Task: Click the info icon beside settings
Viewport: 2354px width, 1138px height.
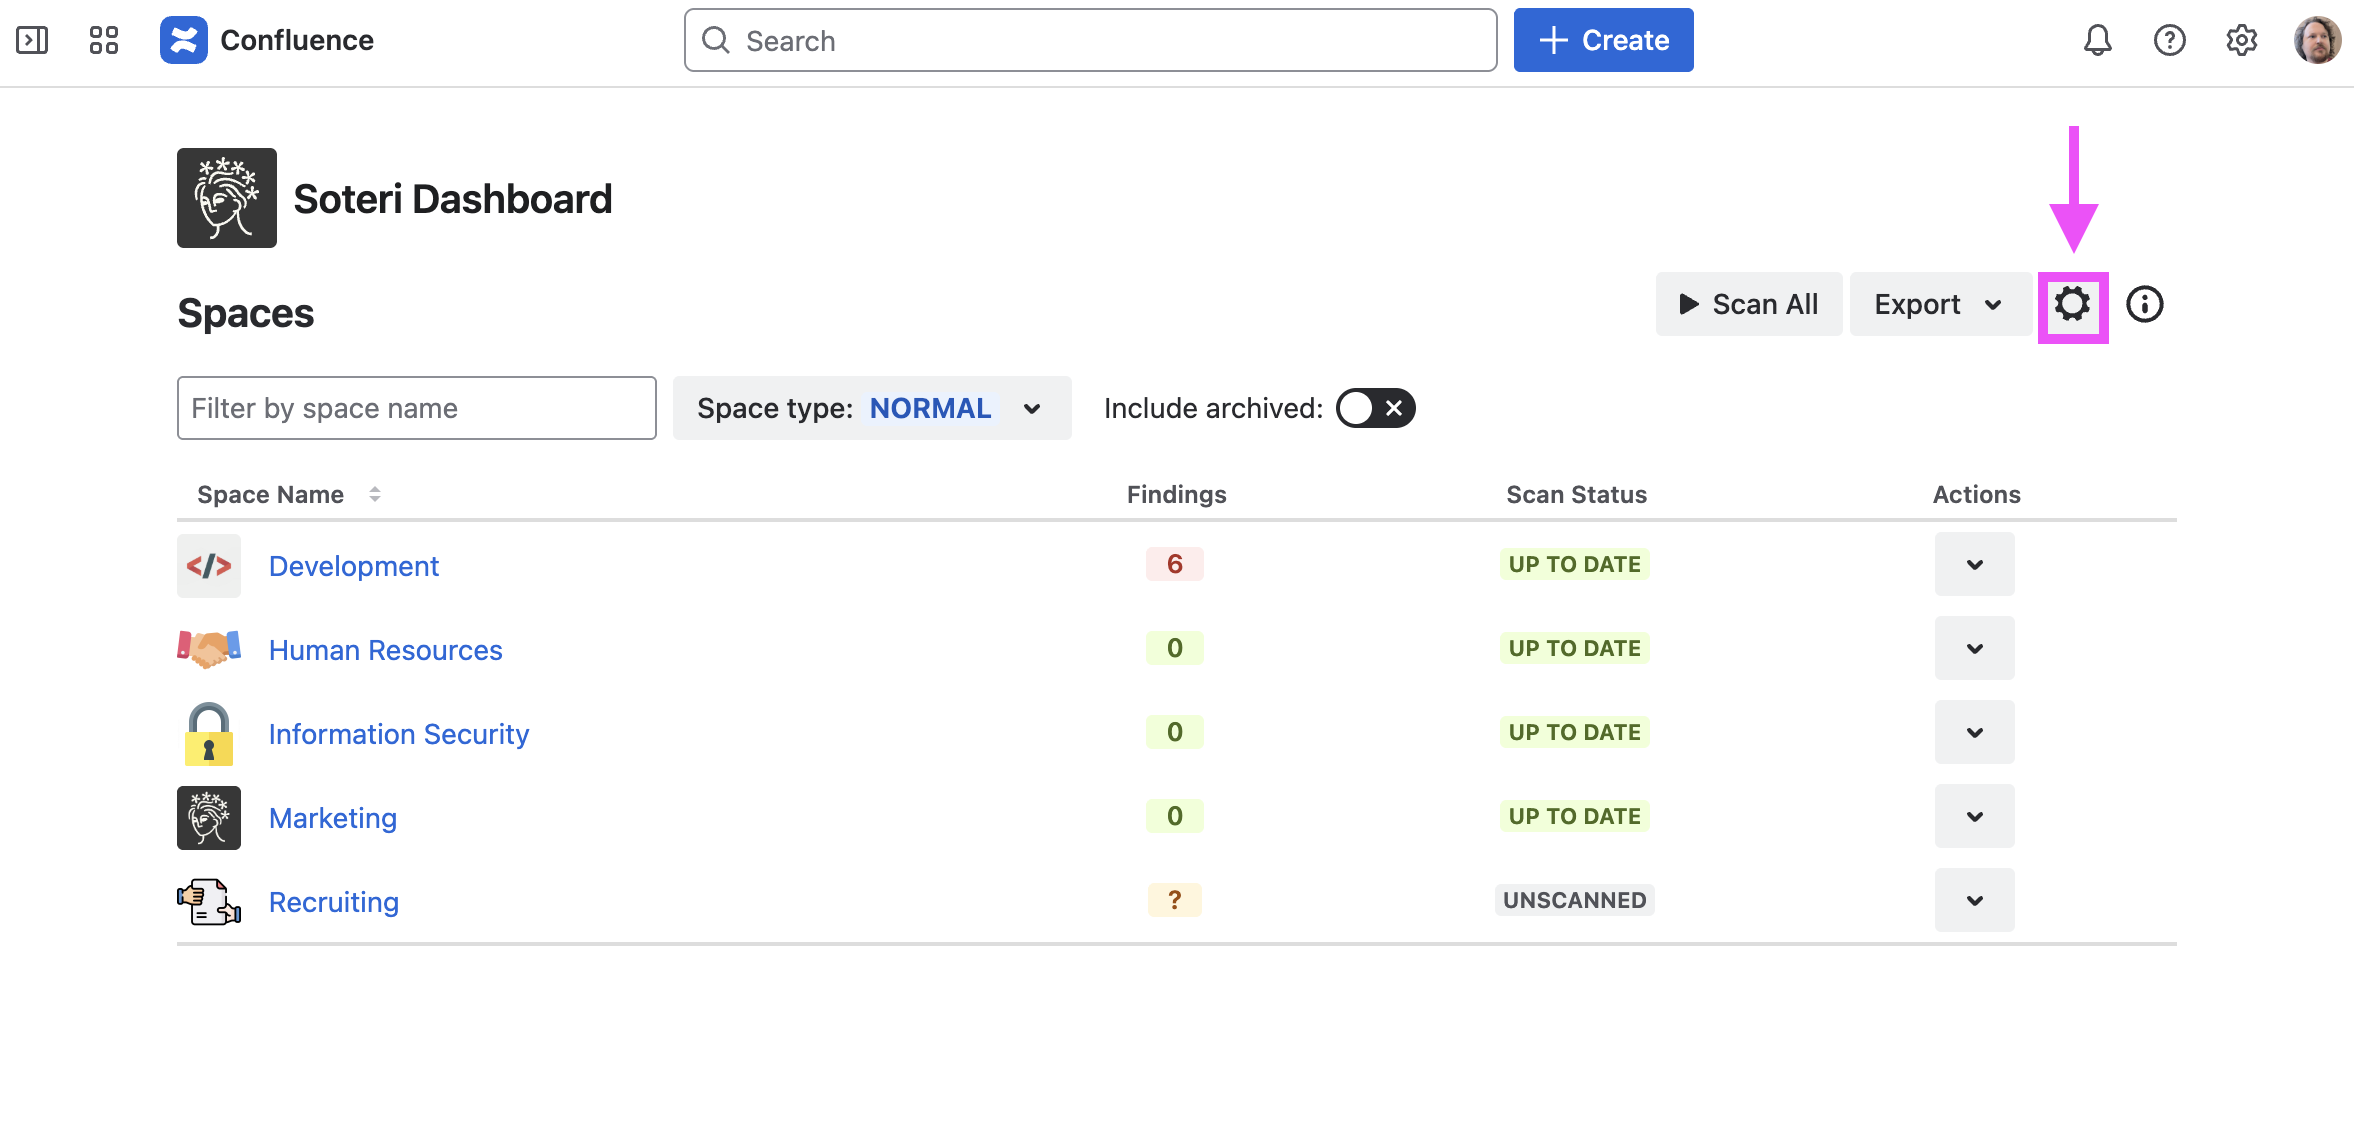Action: point(2144,304)
